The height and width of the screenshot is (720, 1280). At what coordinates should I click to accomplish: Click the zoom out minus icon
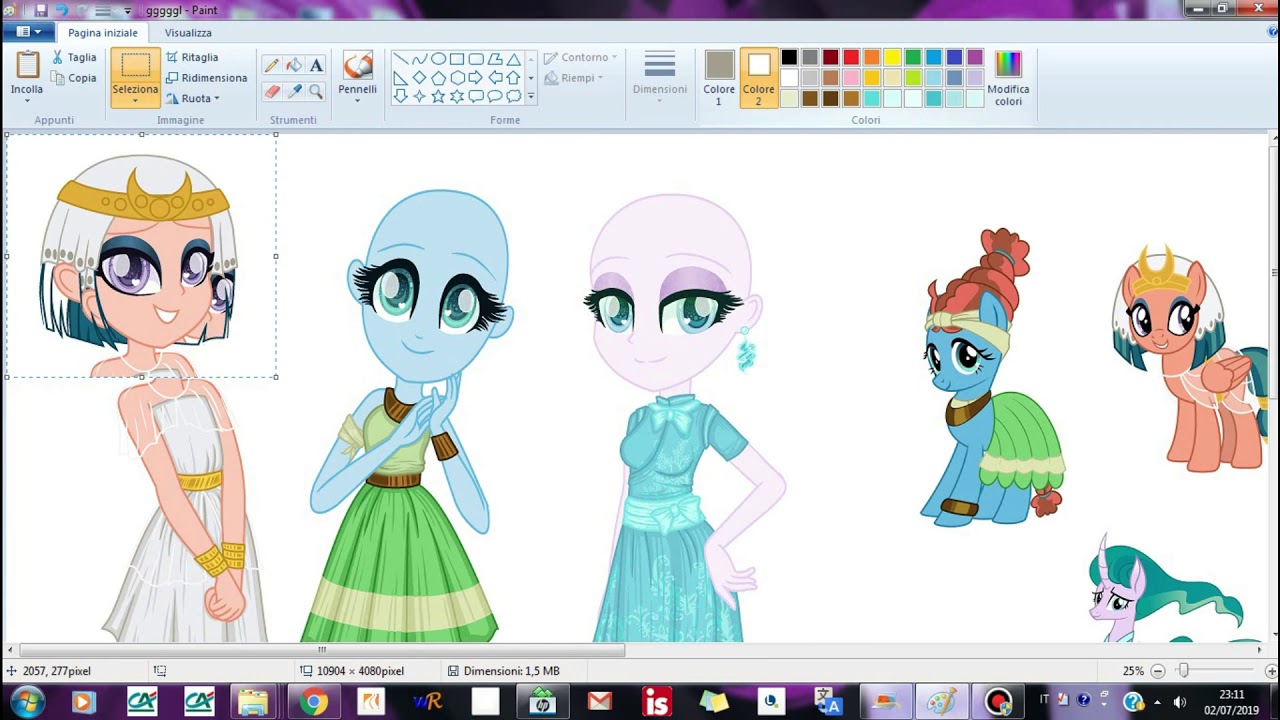(1158, 671)
